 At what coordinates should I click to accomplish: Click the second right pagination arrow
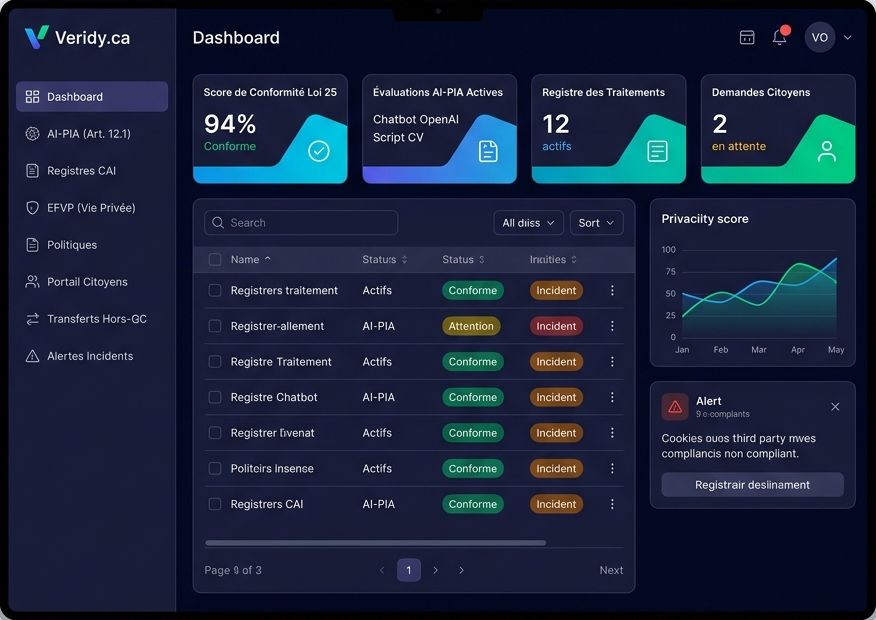[x=461, y=570]
